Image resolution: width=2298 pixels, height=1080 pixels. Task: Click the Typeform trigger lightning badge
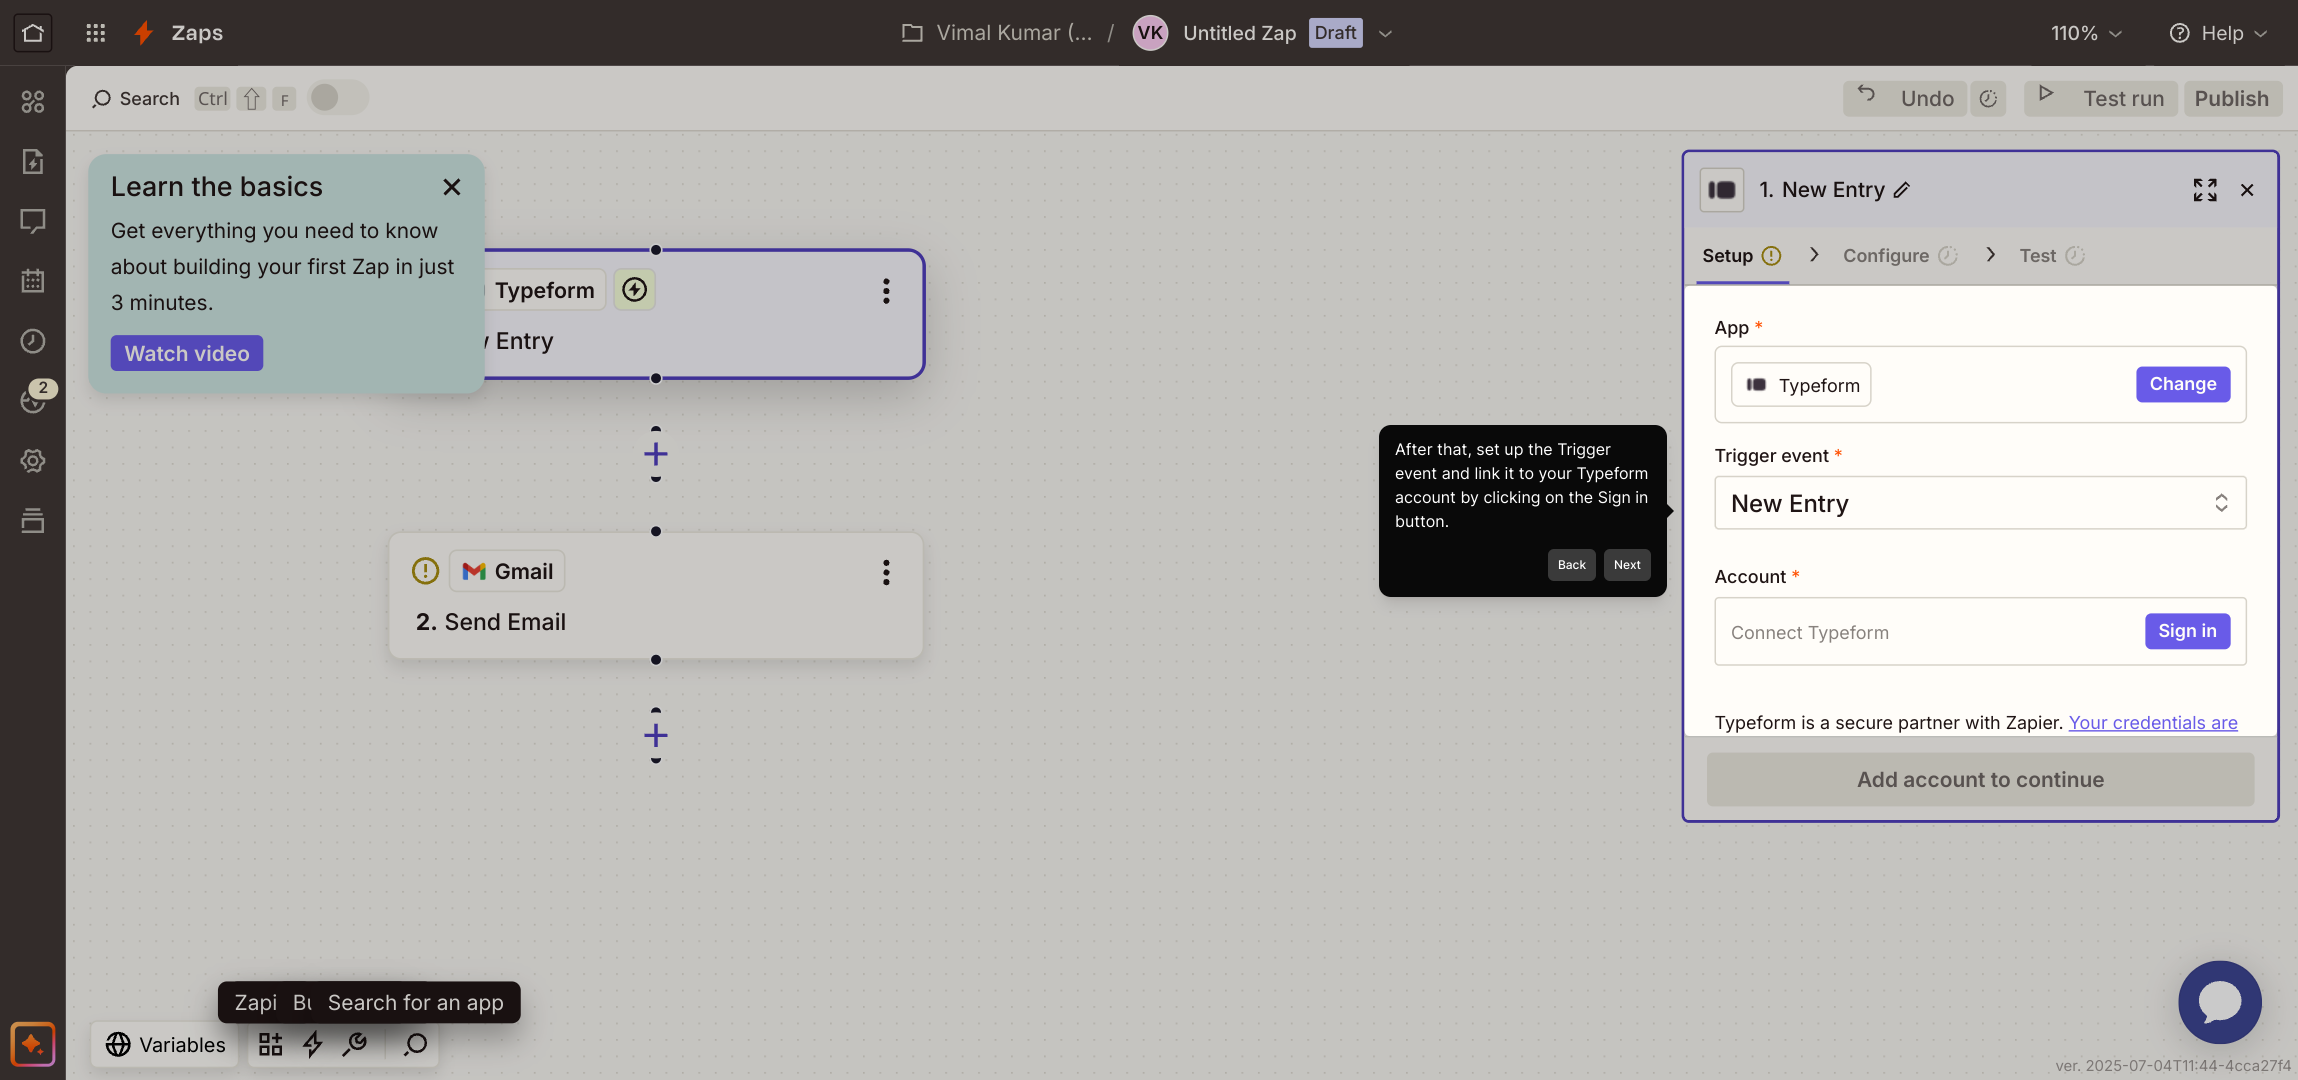[x=634, y=290]
